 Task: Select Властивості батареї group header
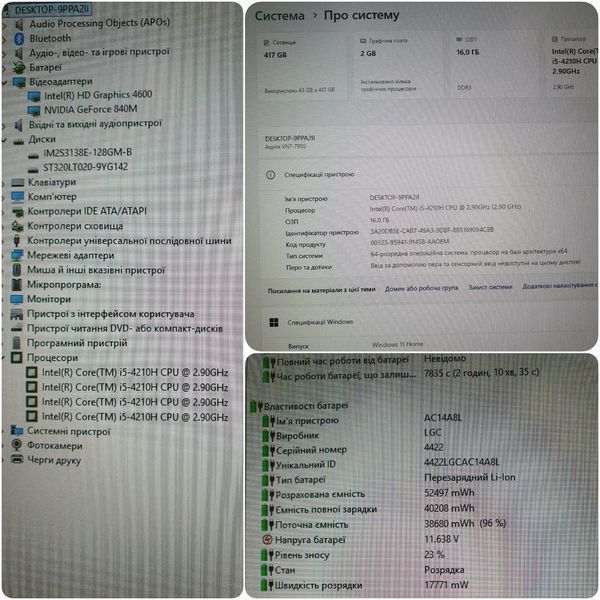(306, 406)
